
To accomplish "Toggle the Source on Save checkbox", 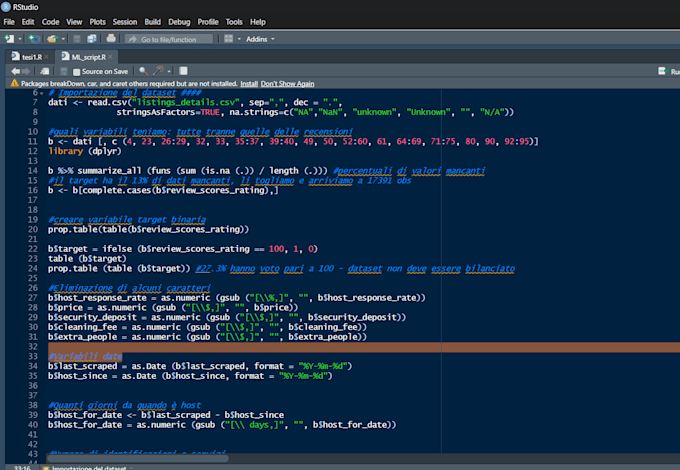I will click(77, 72).
